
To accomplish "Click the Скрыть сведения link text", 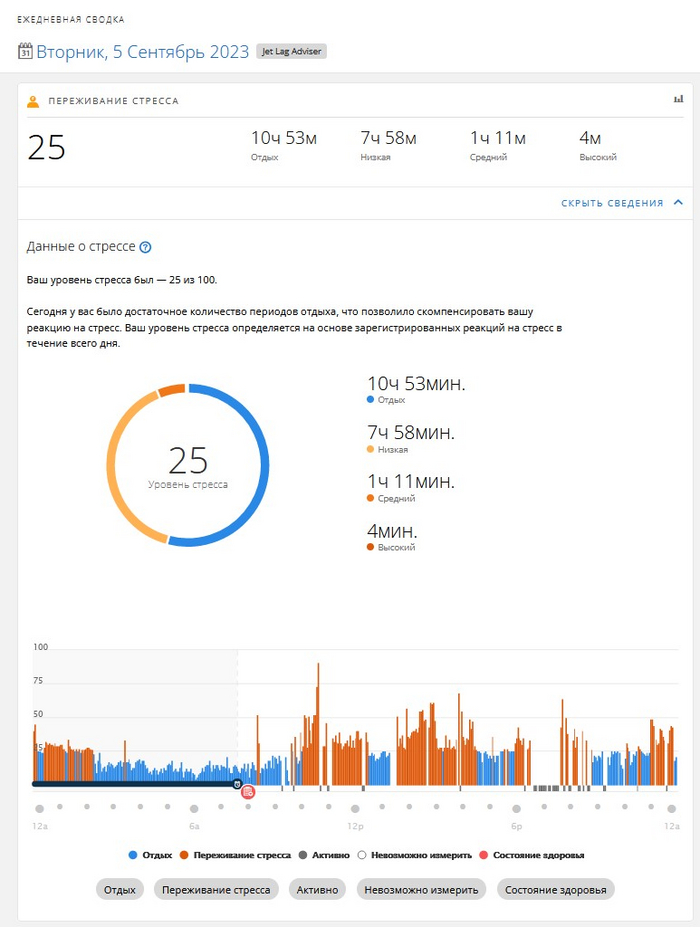I will click(611, 203).
